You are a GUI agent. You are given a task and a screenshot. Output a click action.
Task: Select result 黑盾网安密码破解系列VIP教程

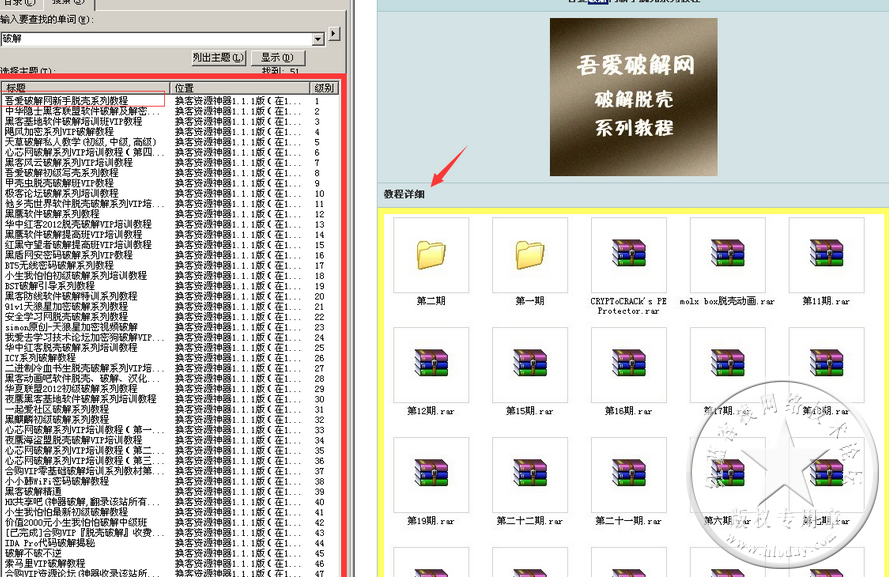pos(69,255)
